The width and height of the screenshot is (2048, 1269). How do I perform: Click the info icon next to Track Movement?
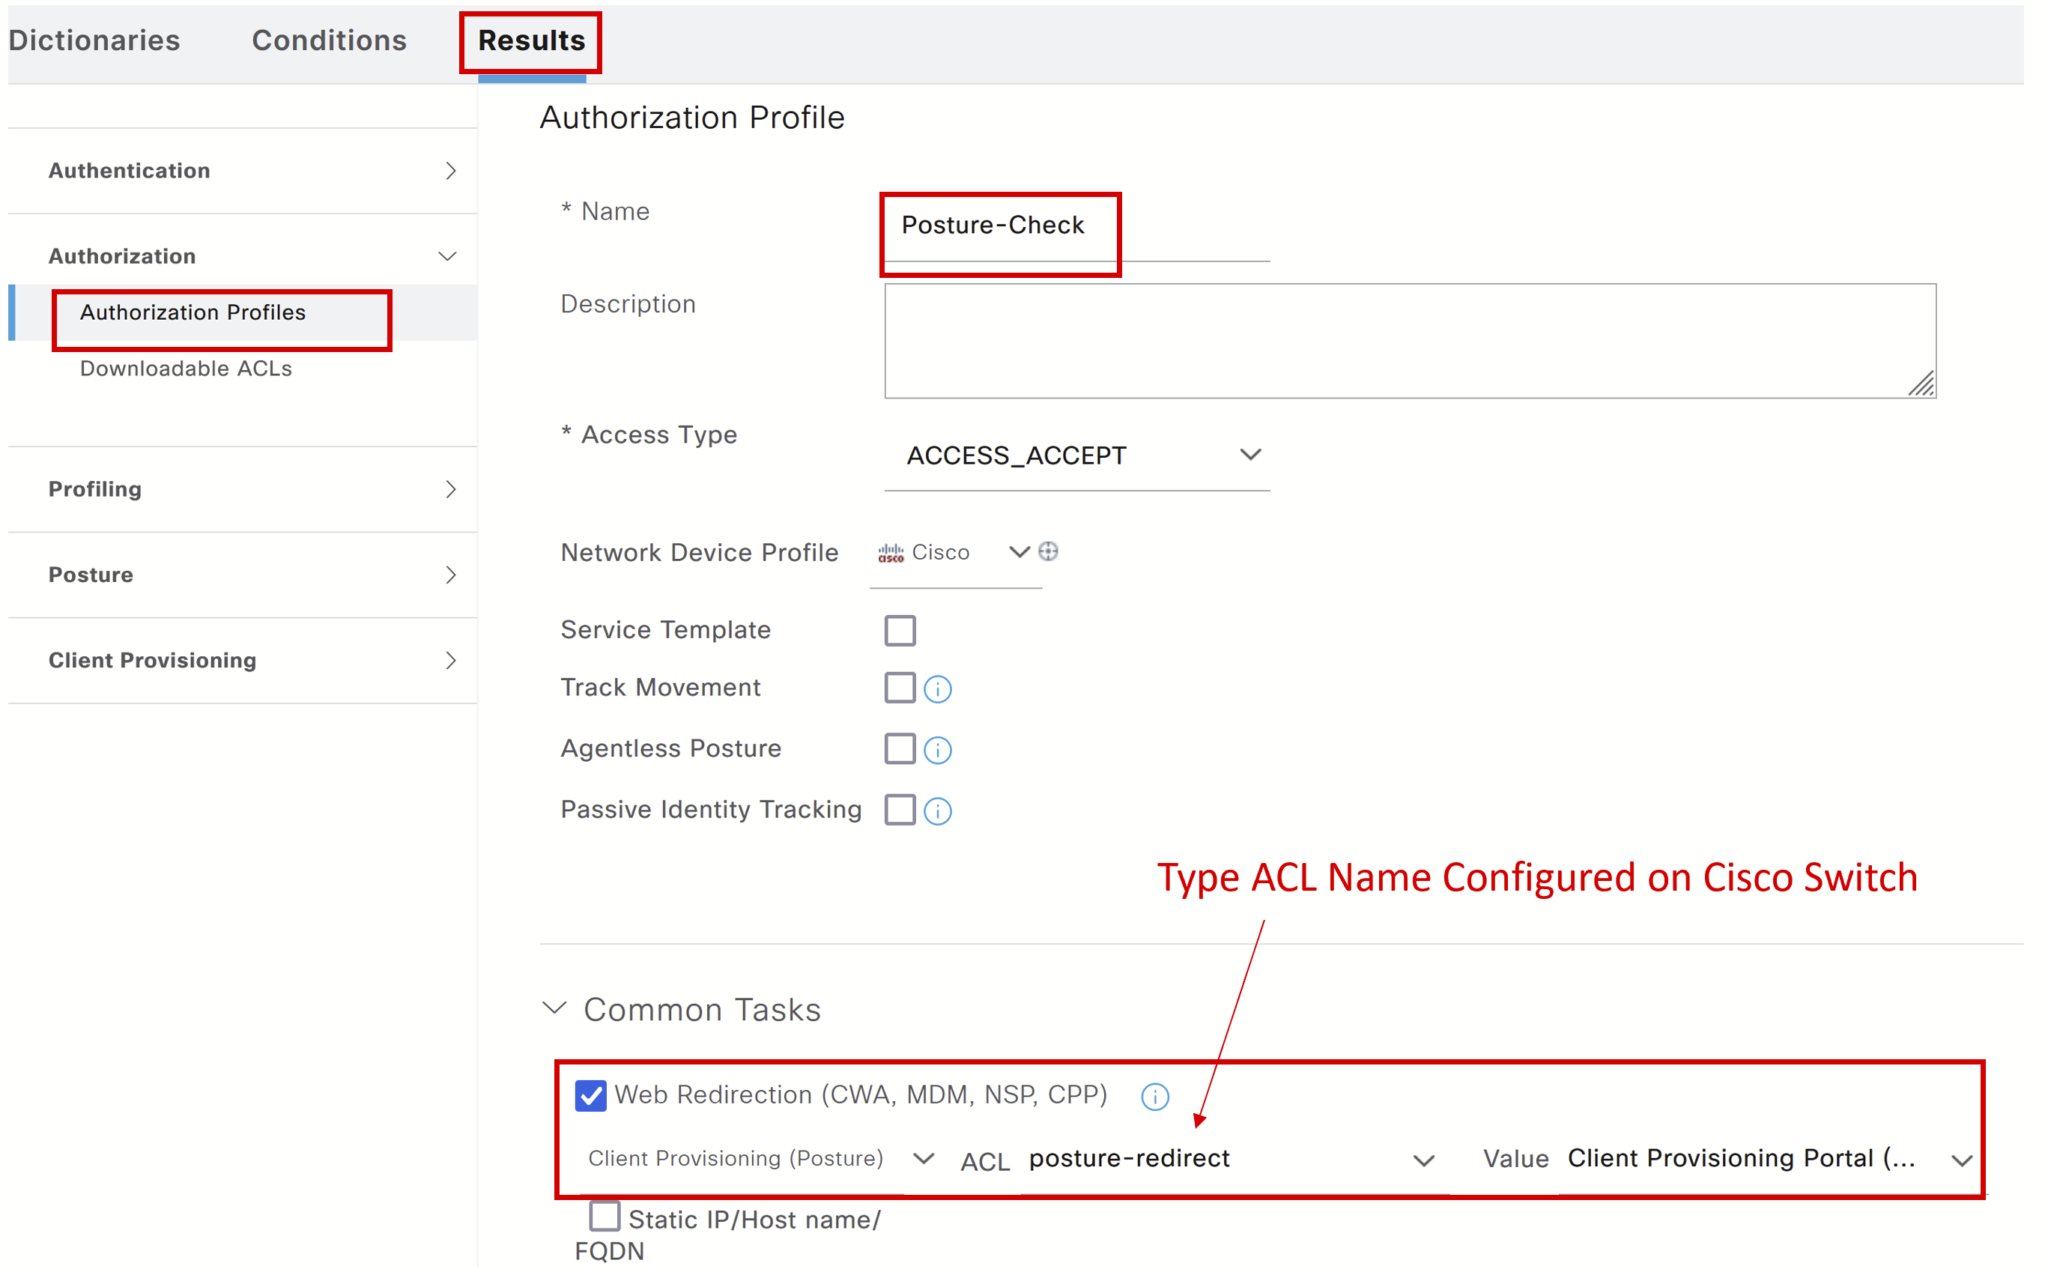pos(937,687)
